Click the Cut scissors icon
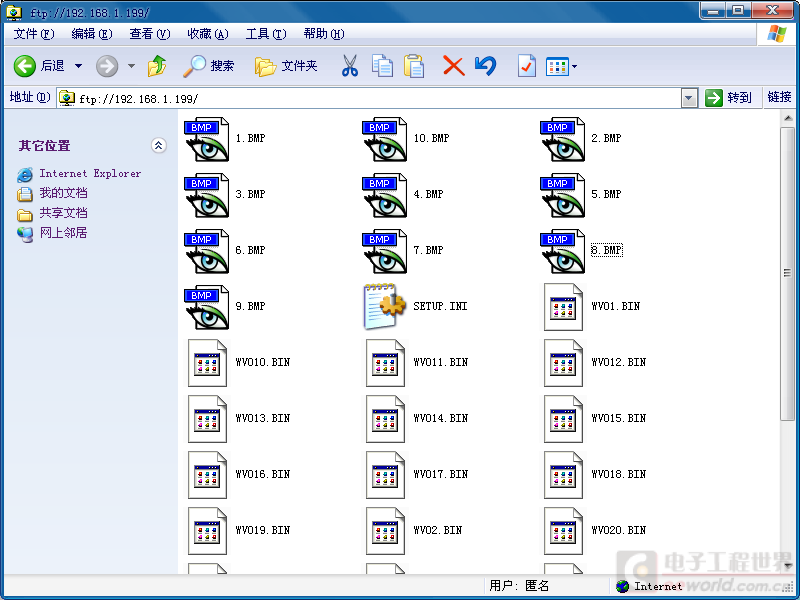 349,66
